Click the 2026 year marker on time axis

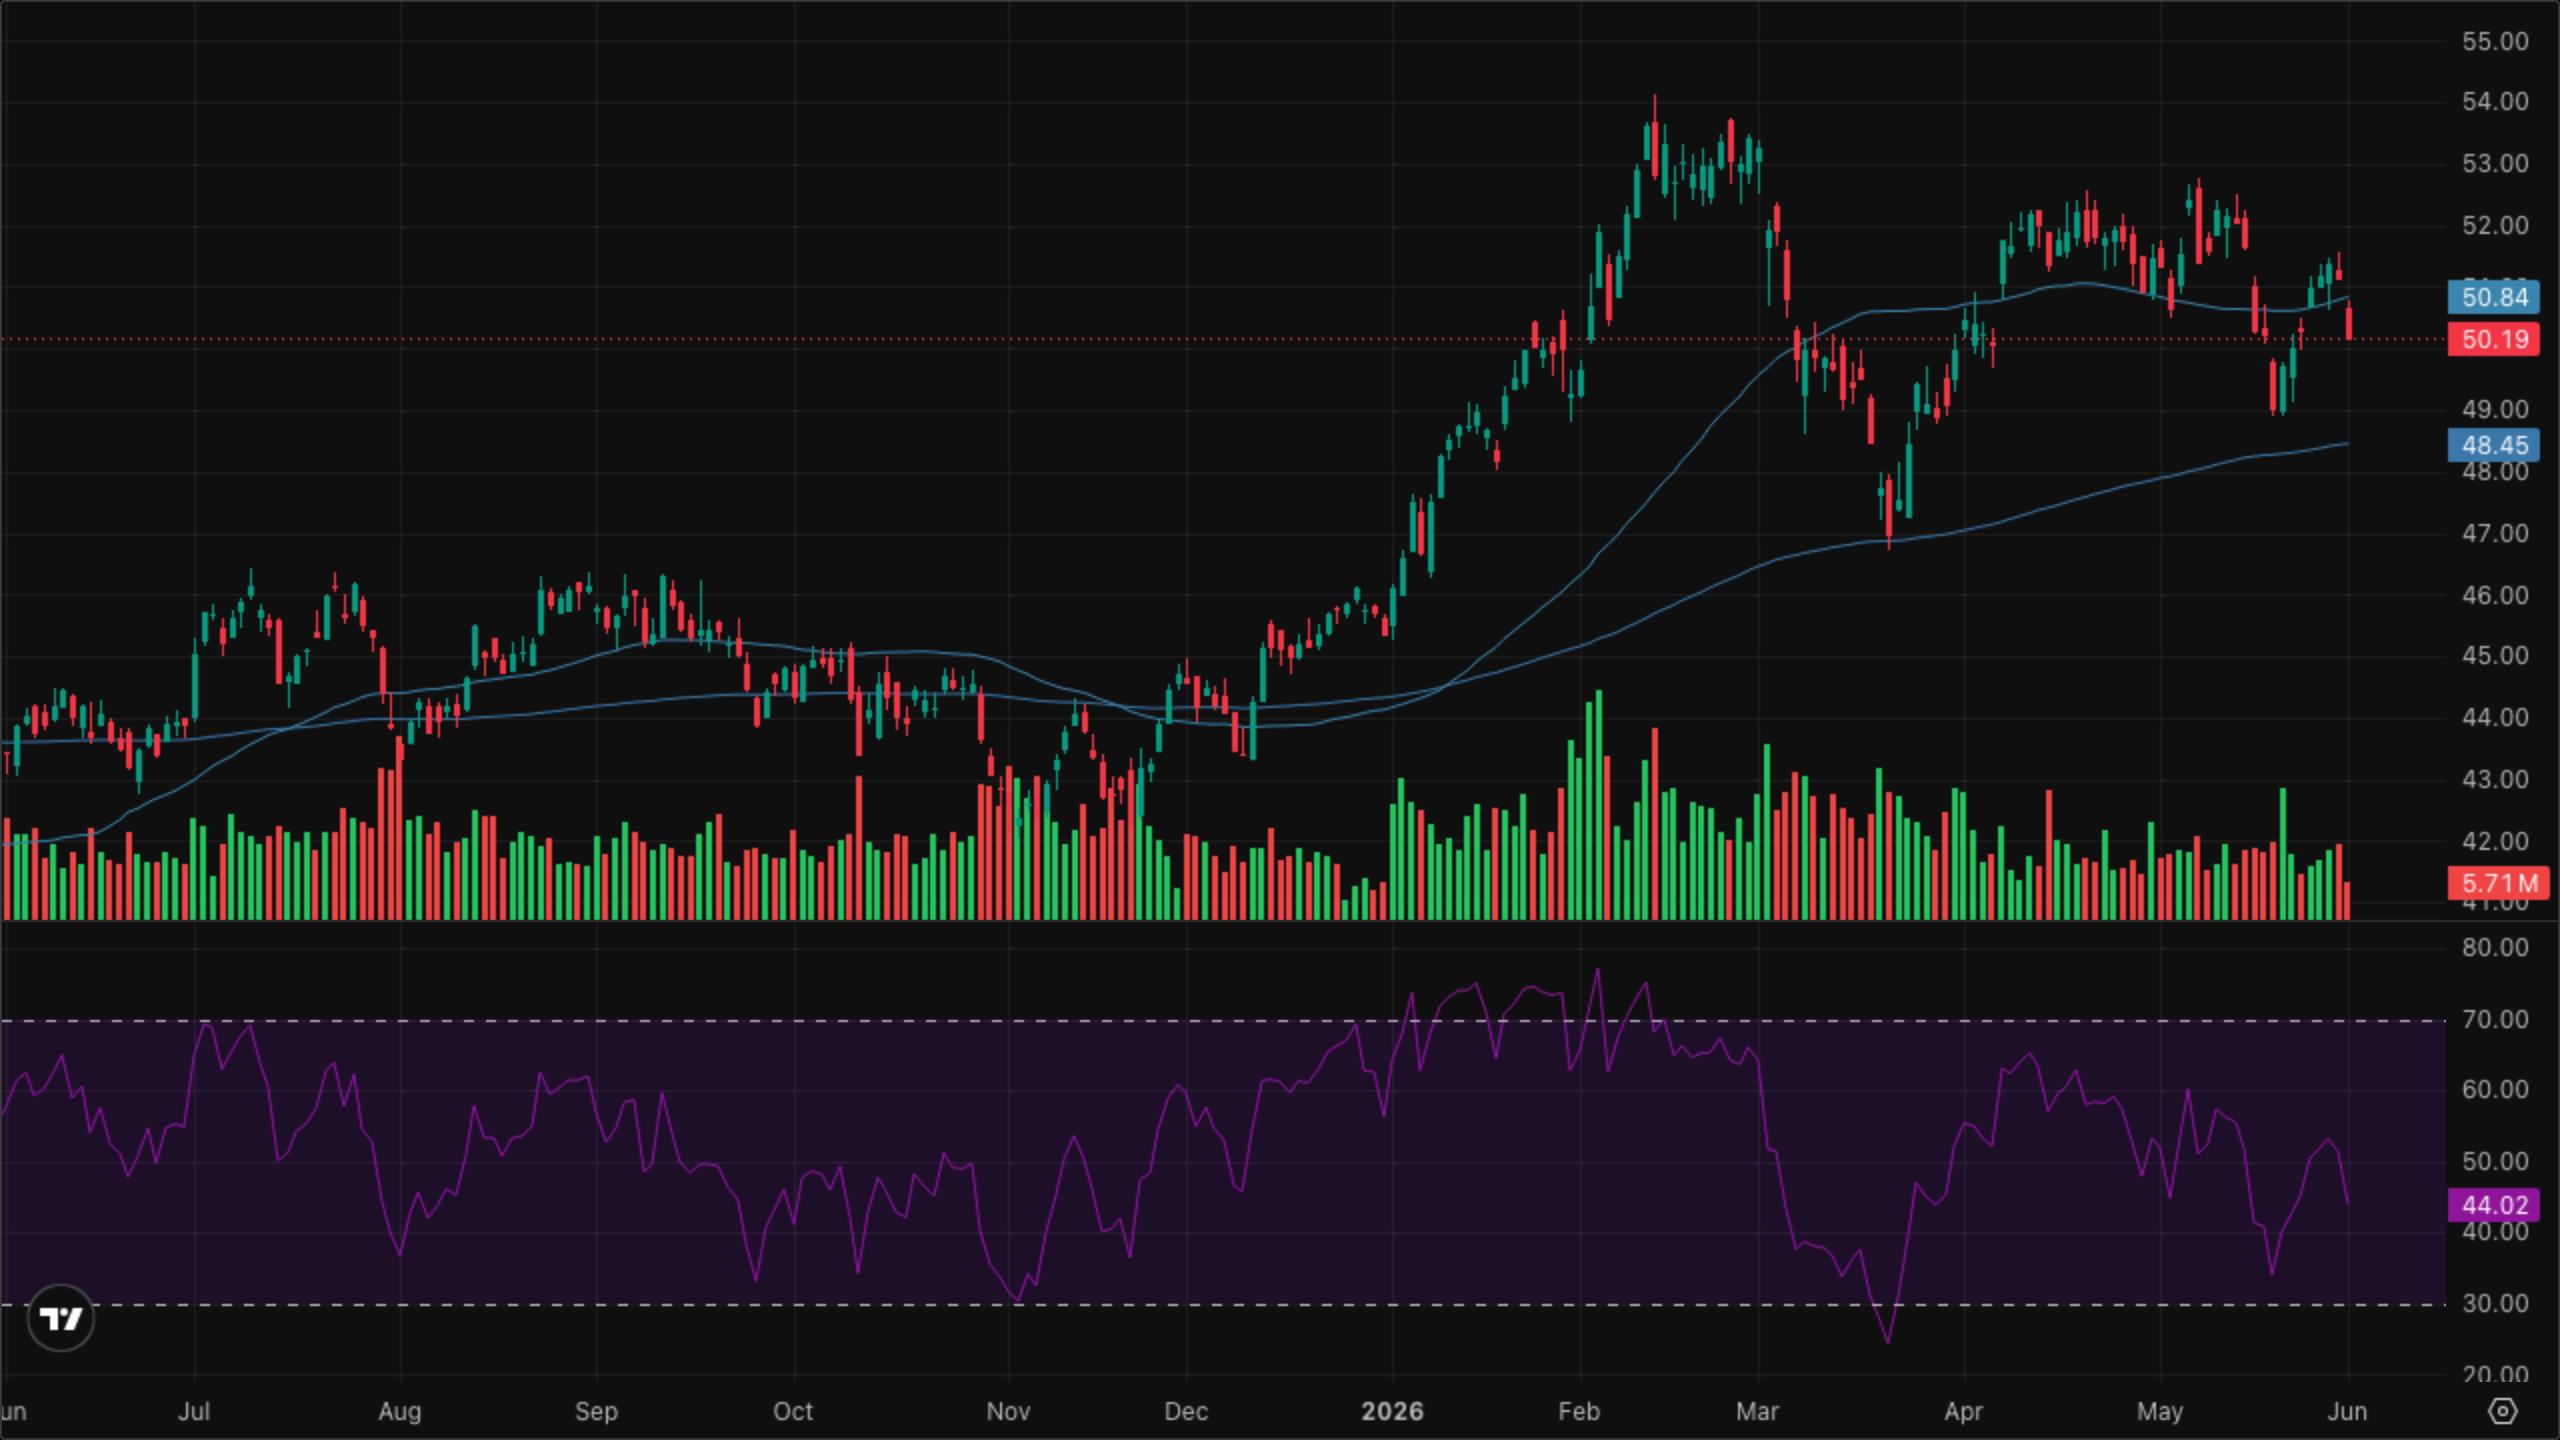pyautogui.click(x=1392, y=1411)
